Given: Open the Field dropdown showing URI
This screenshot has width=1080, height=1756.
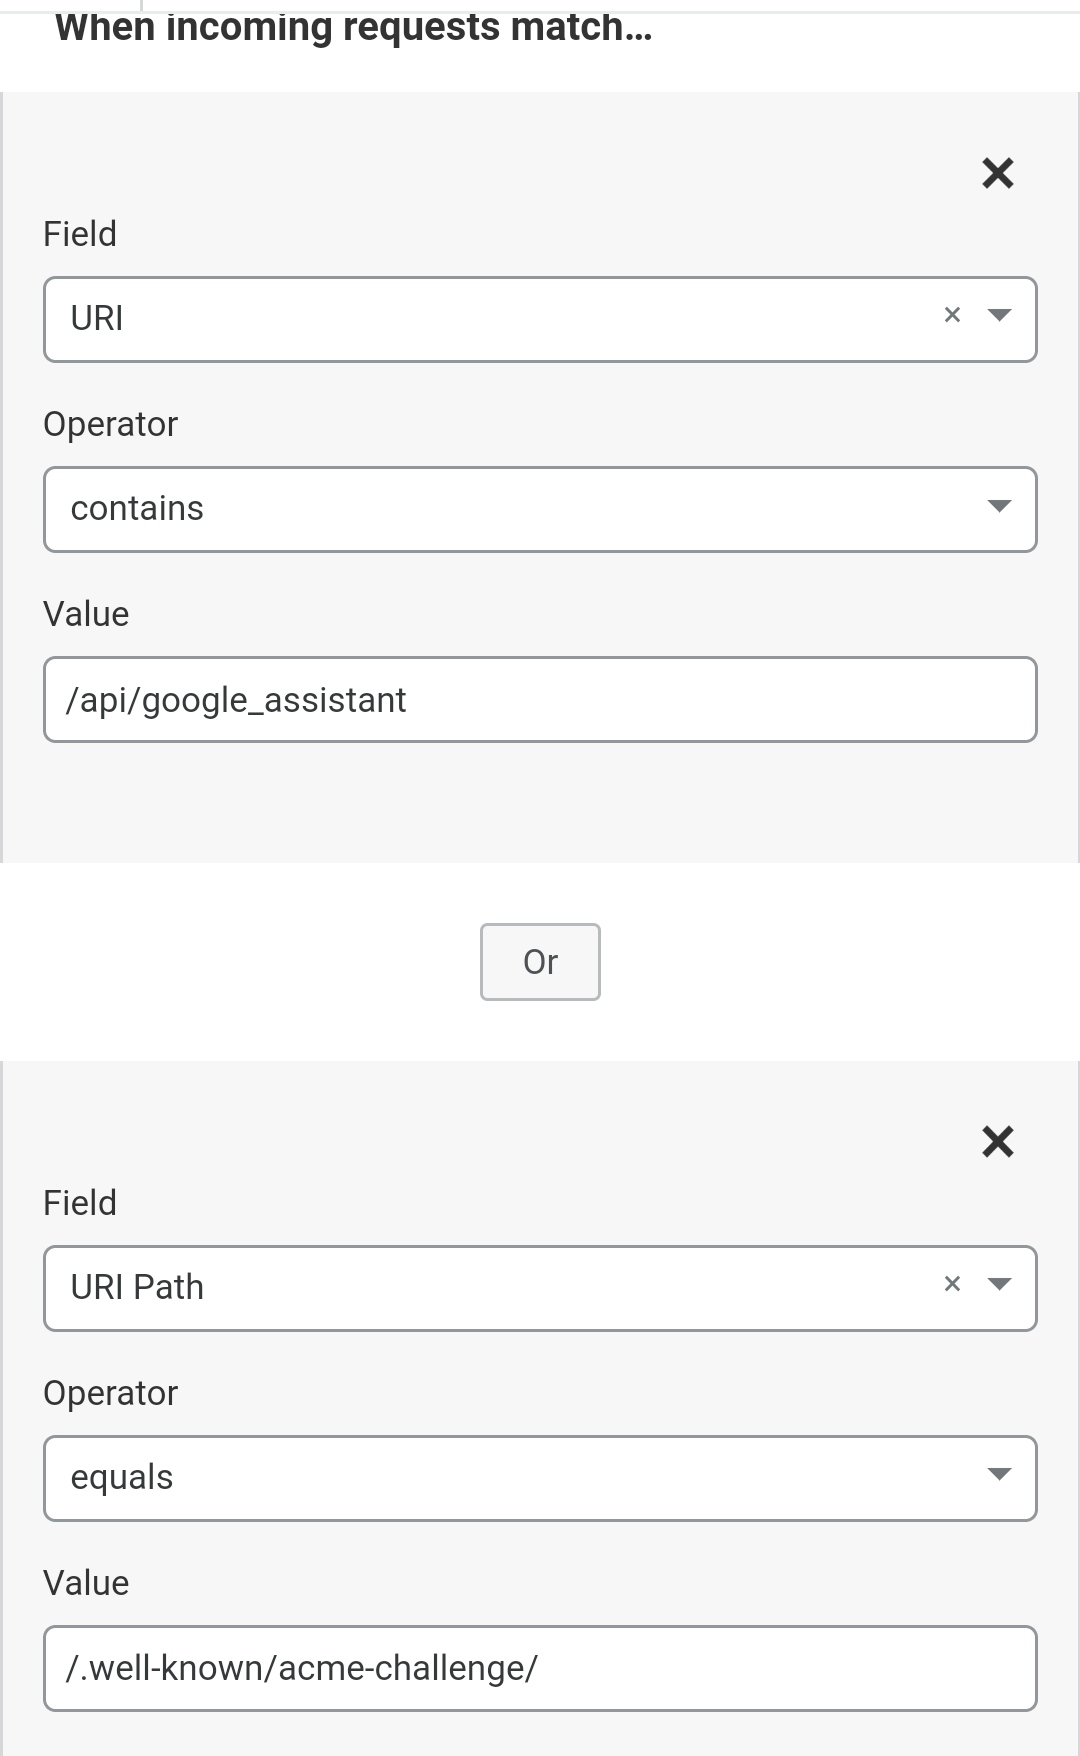Looking at the screenshot, I should coord(480,319).
